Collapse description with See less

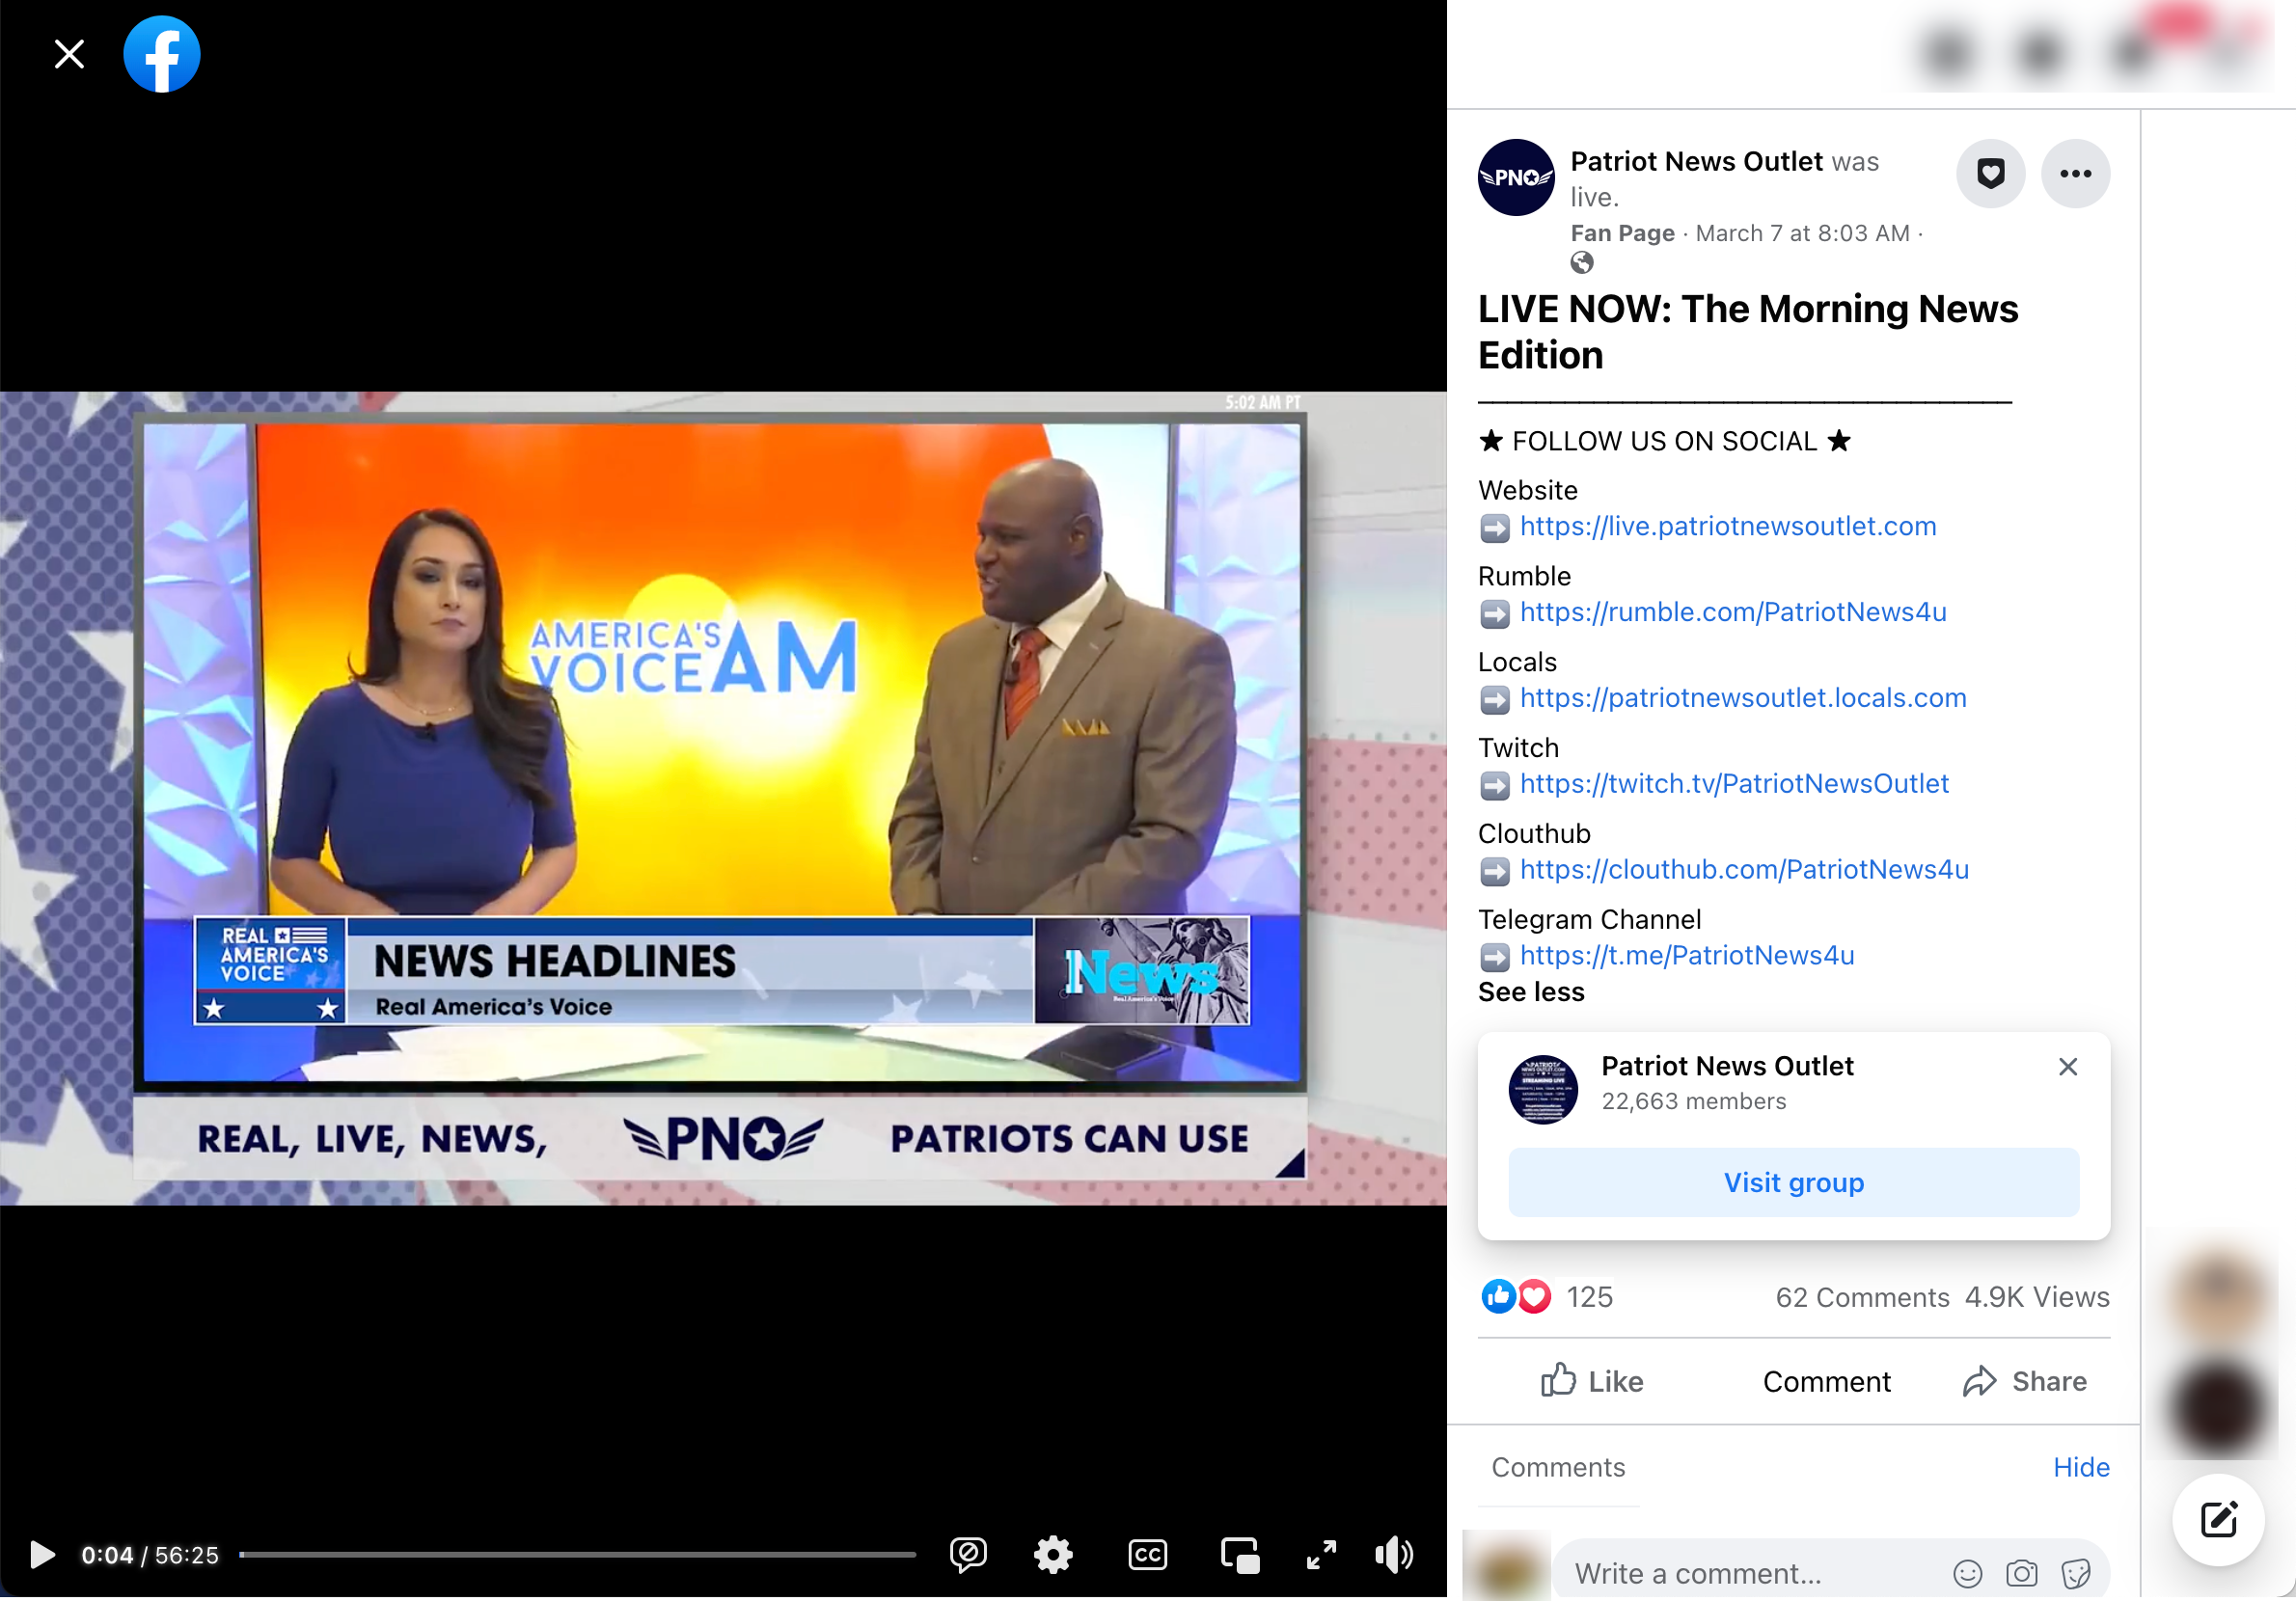(x=1531, y=992)
